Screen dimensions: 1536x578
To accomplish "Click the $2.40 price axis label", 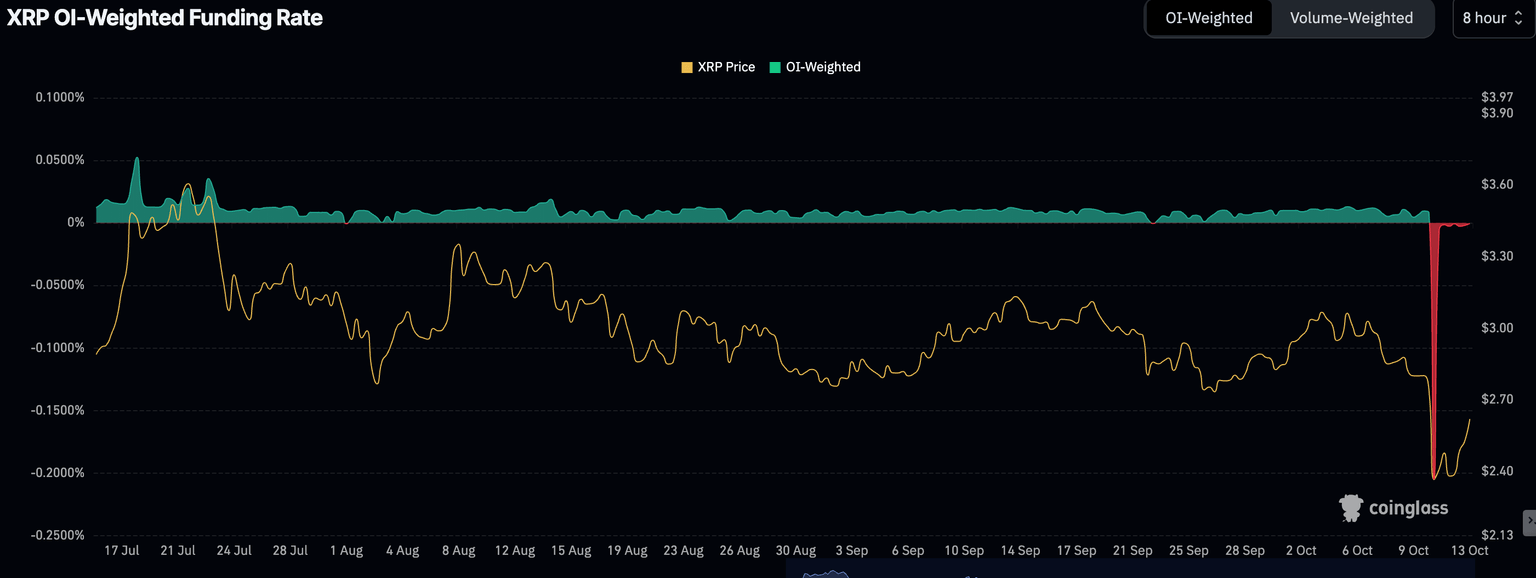I will pyautogui.click(x=1497, y=471).
